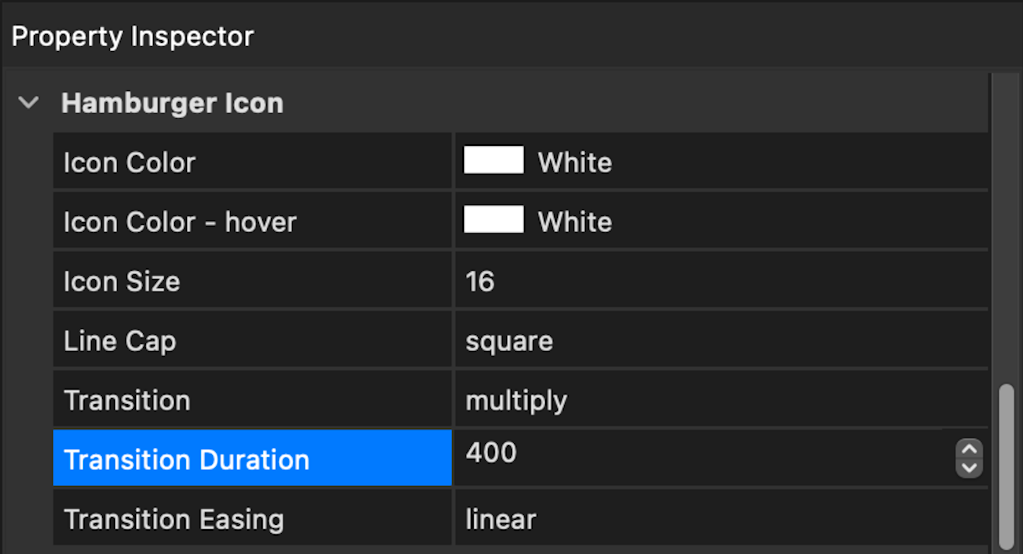Select the Icon Size value 16
Image resolution: width=1024 pixels, height=555 pixels.
(480, 281)
